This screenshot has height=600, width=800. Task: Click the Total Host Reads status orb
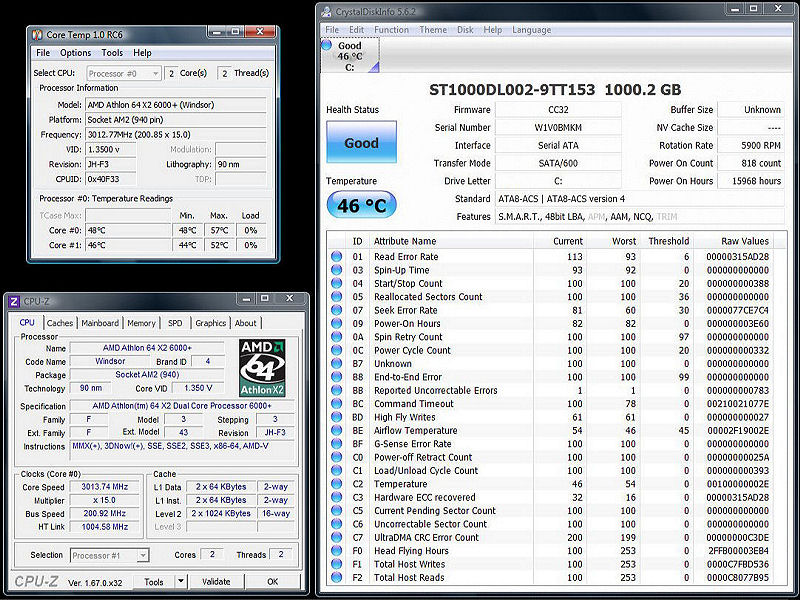click(x=337, y=577)
